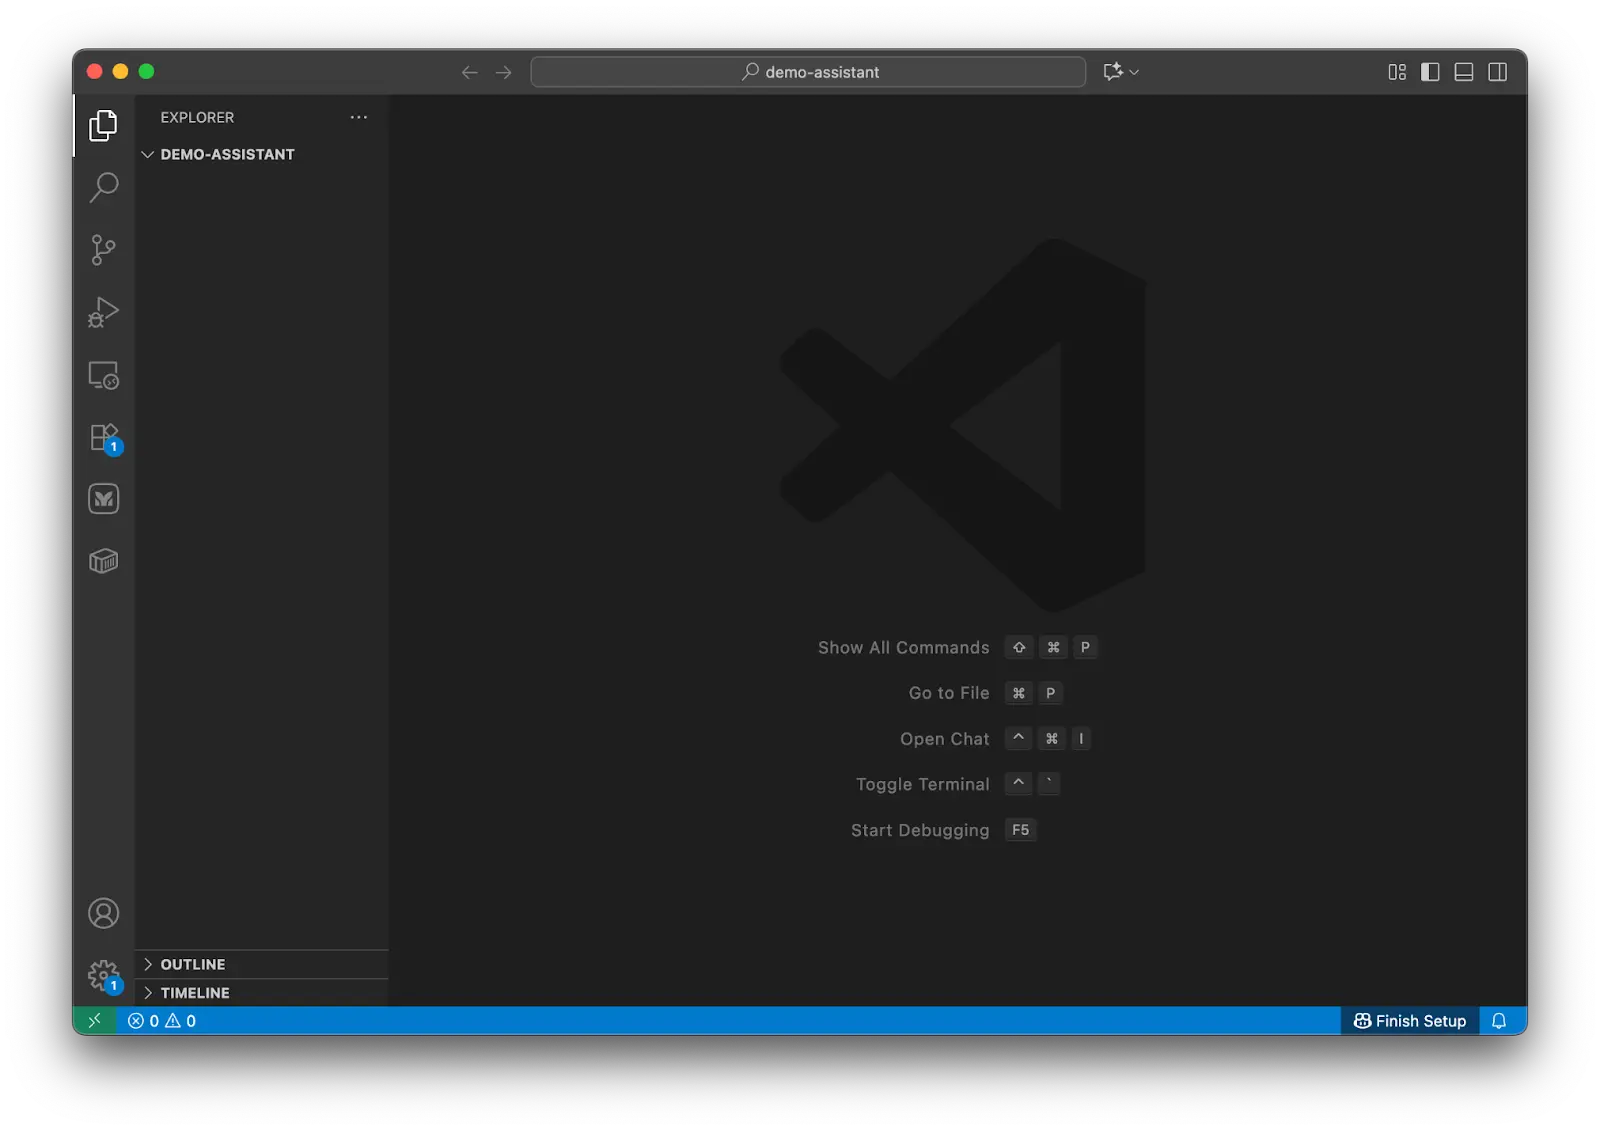
Task: Open the Manage settings gear
Action: point(102,972)
